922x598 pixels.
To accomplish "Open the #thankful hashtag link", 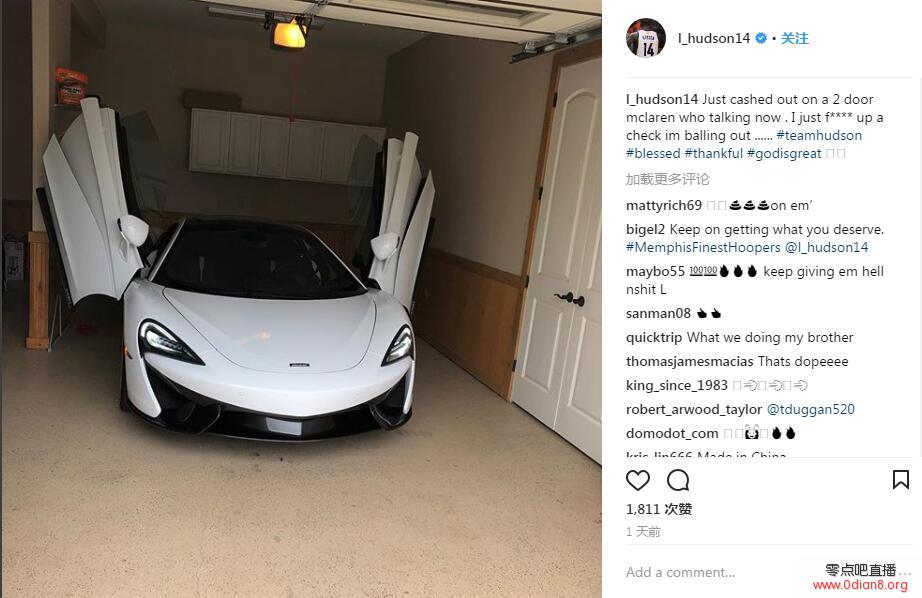I will [x=714, y=153].
